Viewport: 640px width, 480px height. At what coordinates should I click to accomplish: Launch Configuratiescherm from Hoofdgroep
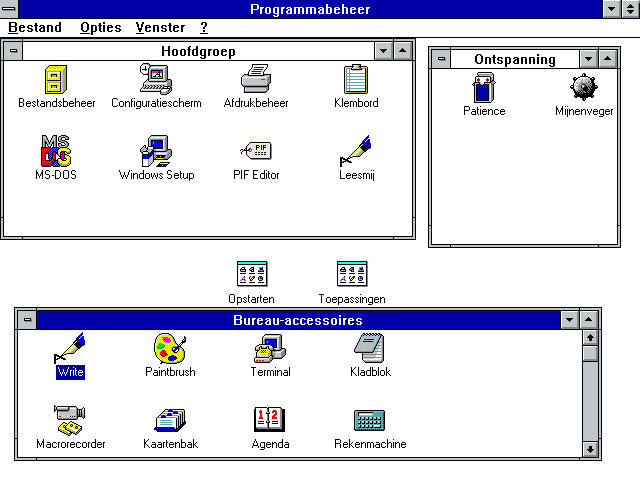(x=156, y=79)
